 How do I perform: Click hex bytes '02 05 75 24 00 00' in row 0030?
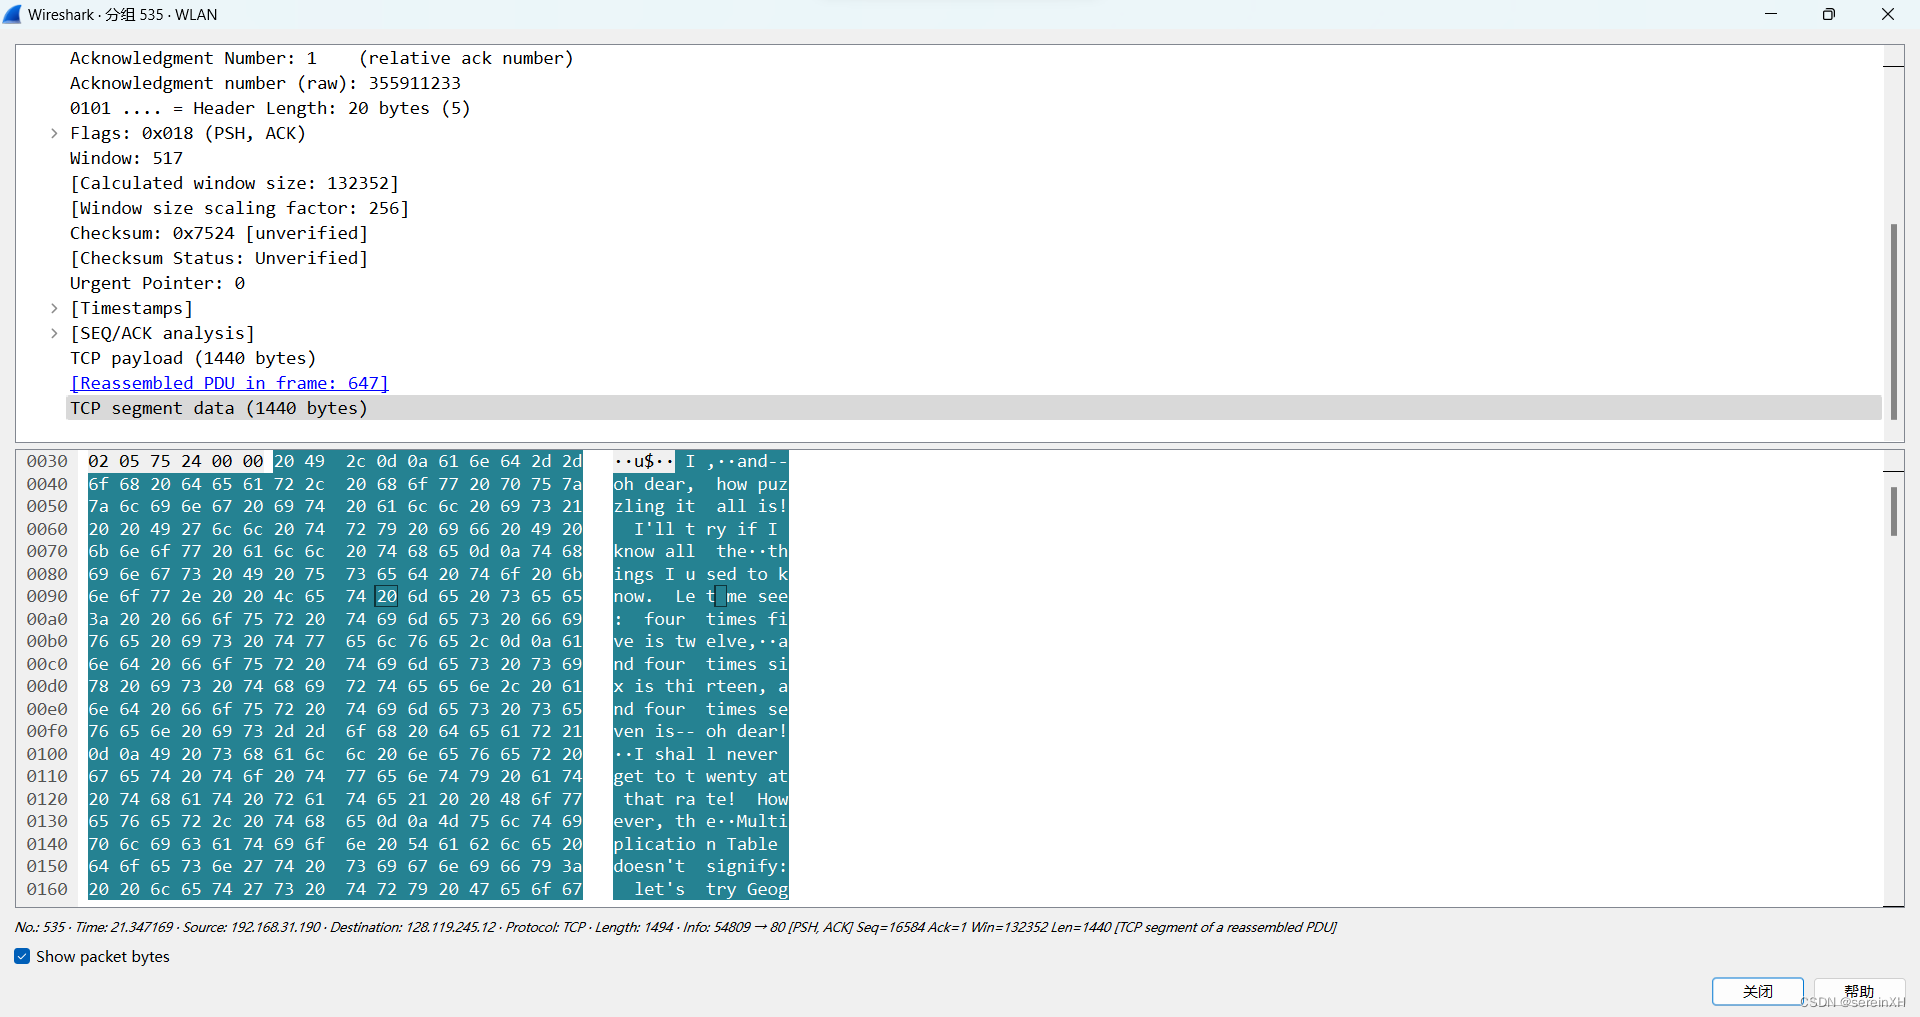pyautogui.click(x=175, y=461)
